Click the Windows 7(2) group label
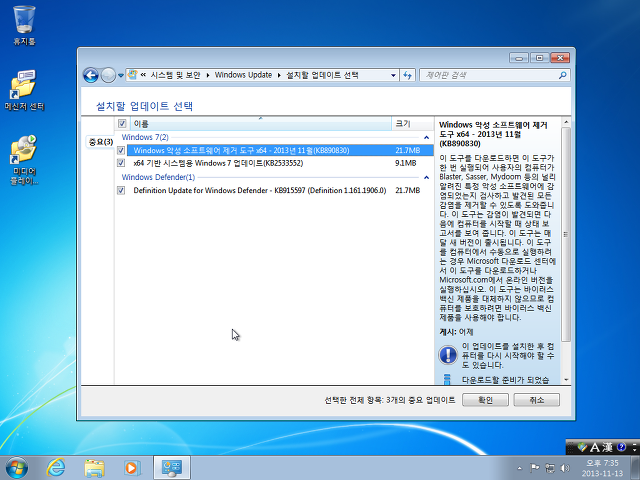The height and width of the screenshot is (480, 640). (145, 137)
